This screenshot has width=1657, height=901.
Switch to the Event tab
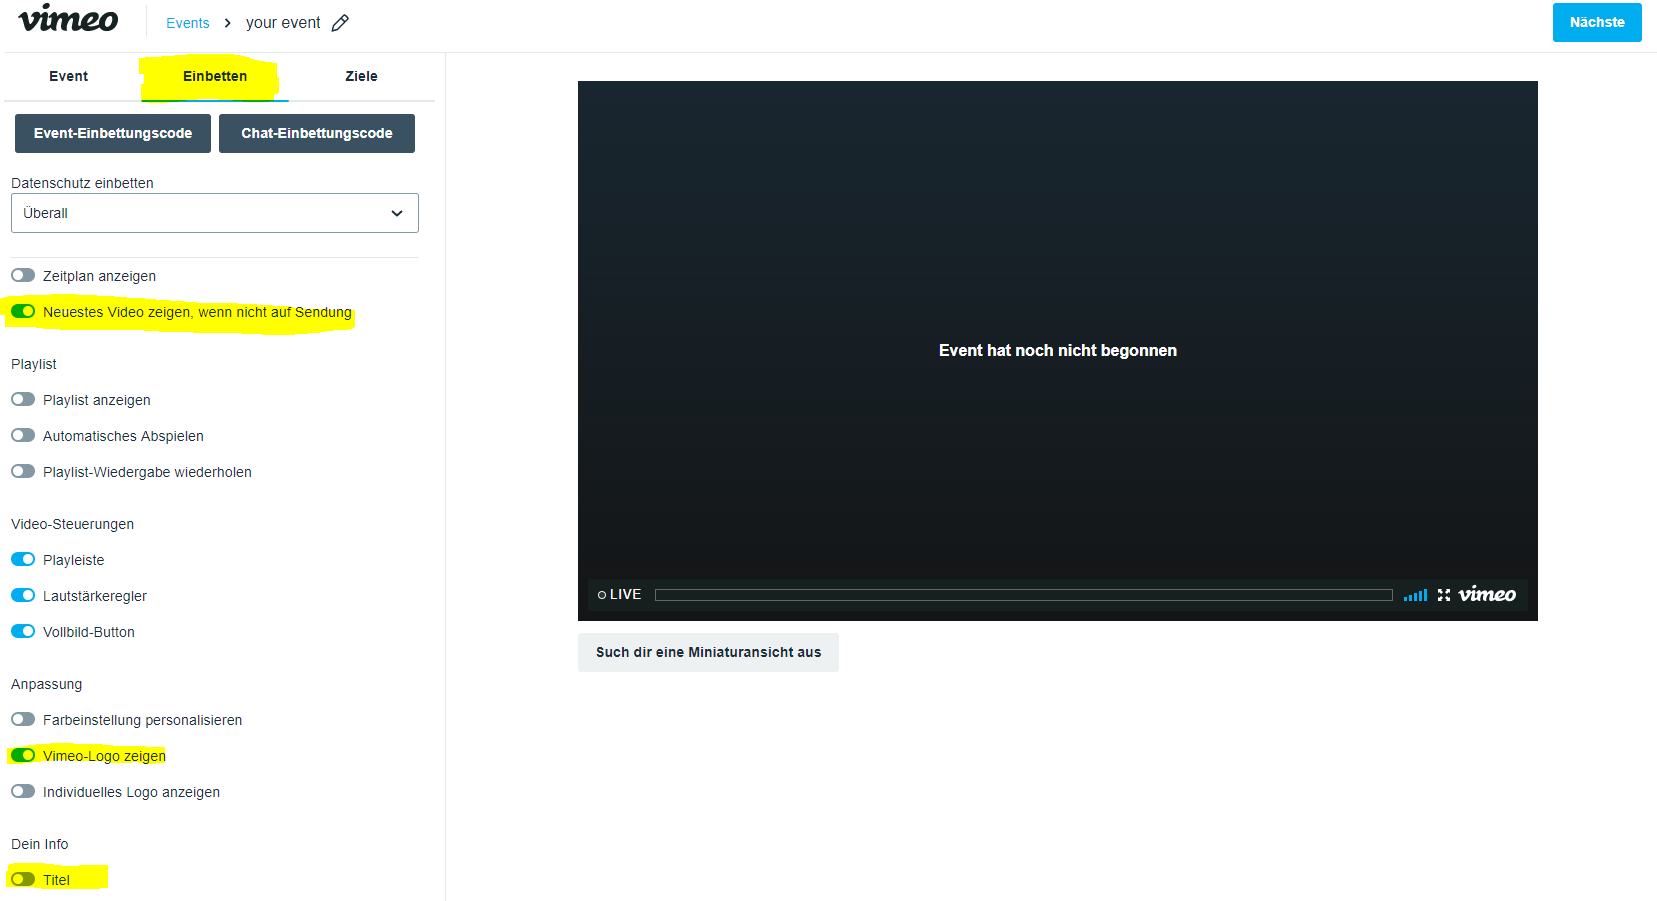68,76
